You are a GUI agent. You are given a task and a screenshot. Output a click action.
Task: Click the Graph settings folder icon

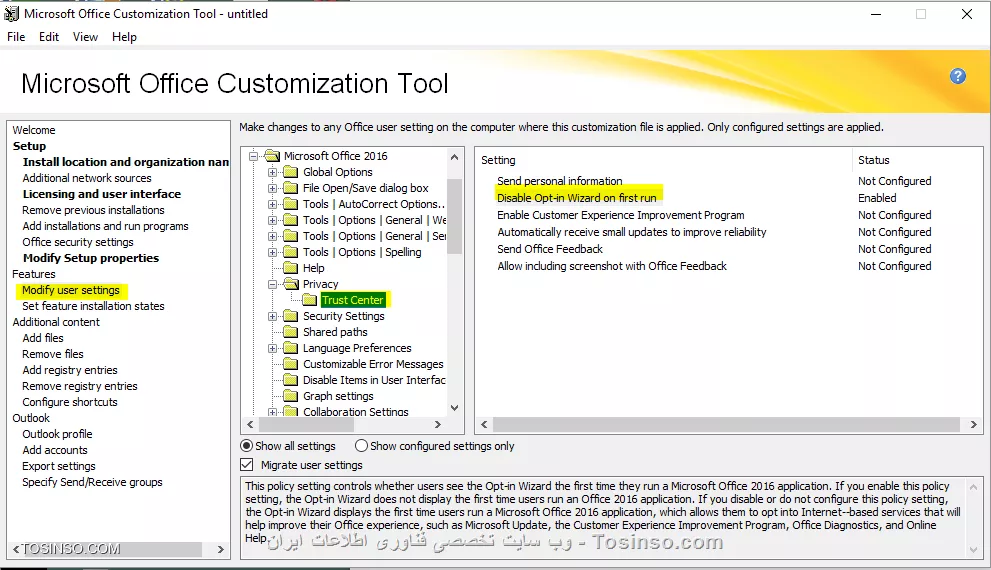tap(291, 396)
